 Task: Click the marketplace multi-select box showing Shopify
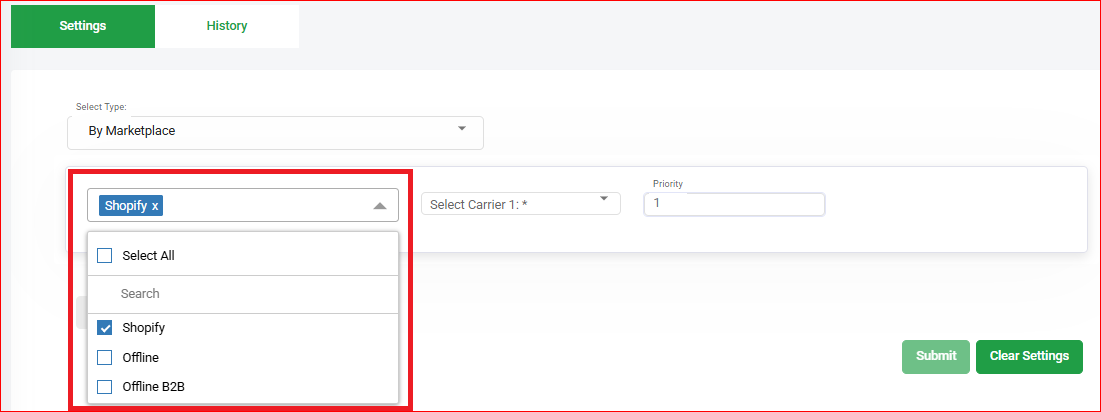243,206
